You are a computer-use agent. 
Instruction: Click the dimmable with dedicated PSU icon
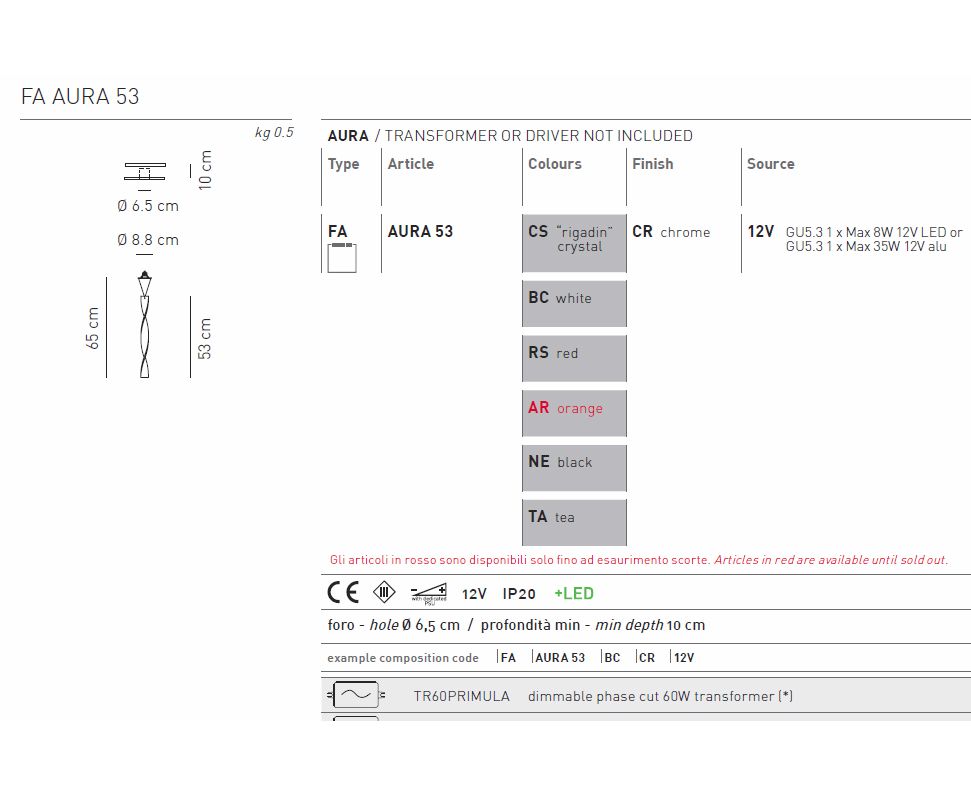click(x=428, y=593)
